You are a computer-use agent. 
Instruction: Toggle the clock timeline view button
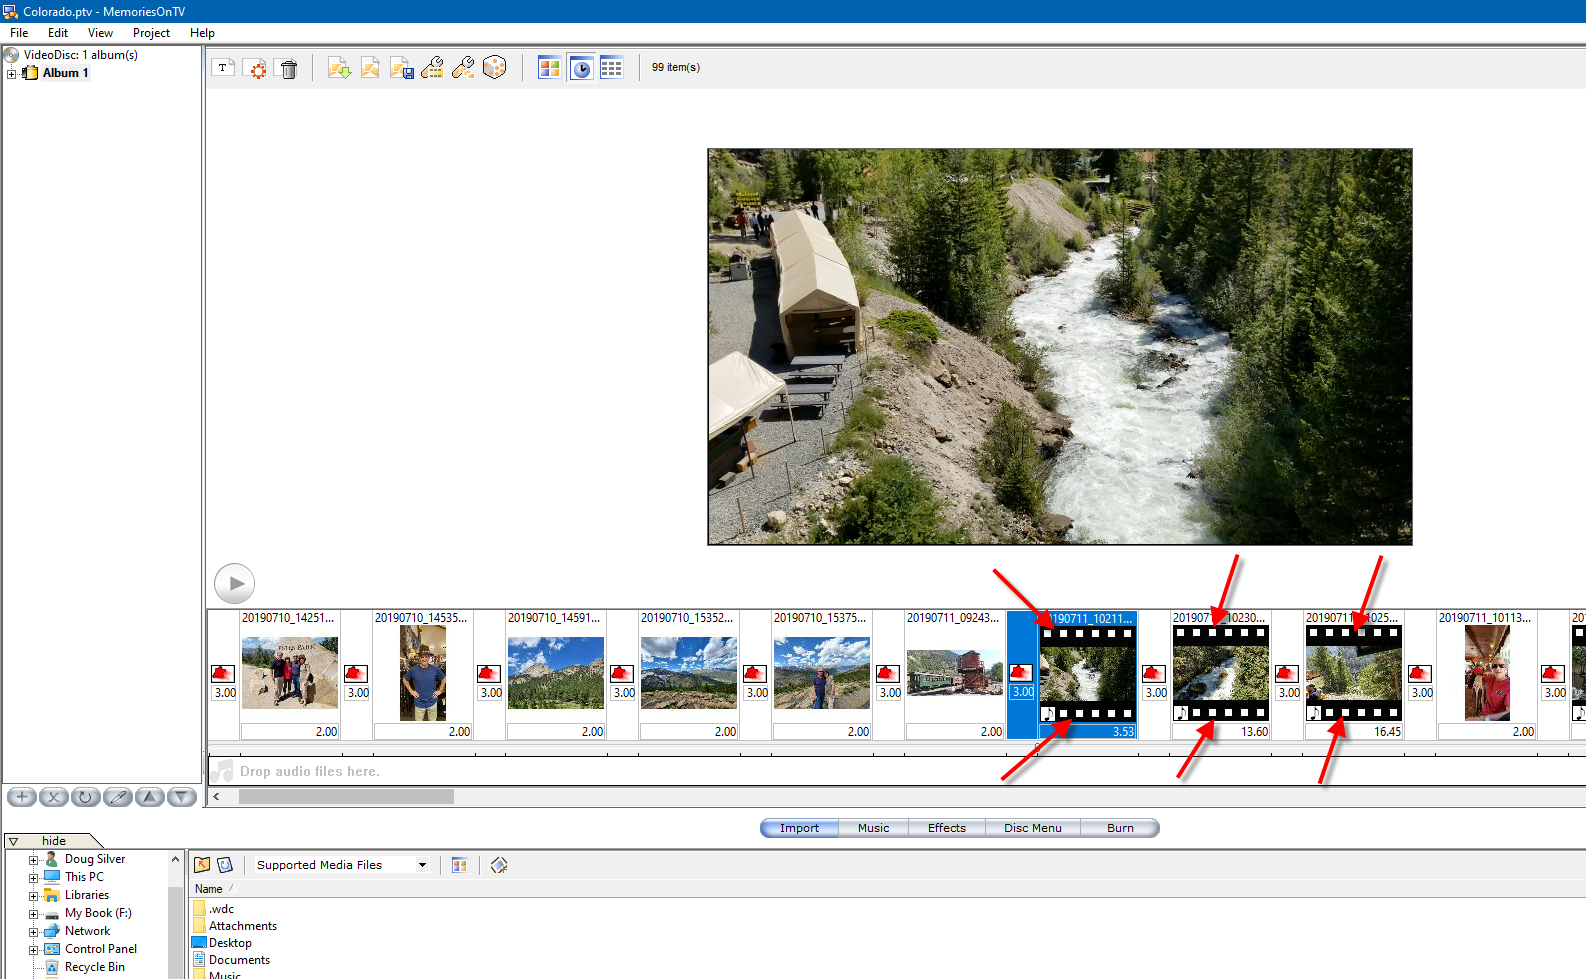click(x=581, y=68)
